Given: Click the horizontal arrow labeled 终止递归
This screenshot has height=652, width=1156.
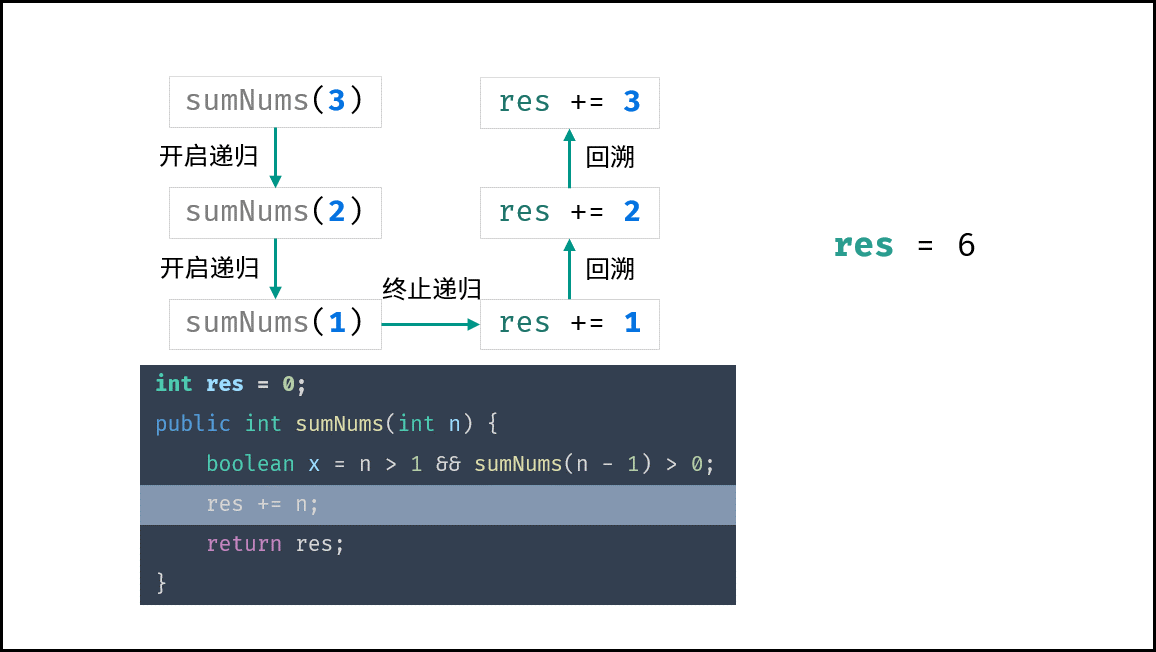Looking at the screenshot, I should click(x=431, y=324).
